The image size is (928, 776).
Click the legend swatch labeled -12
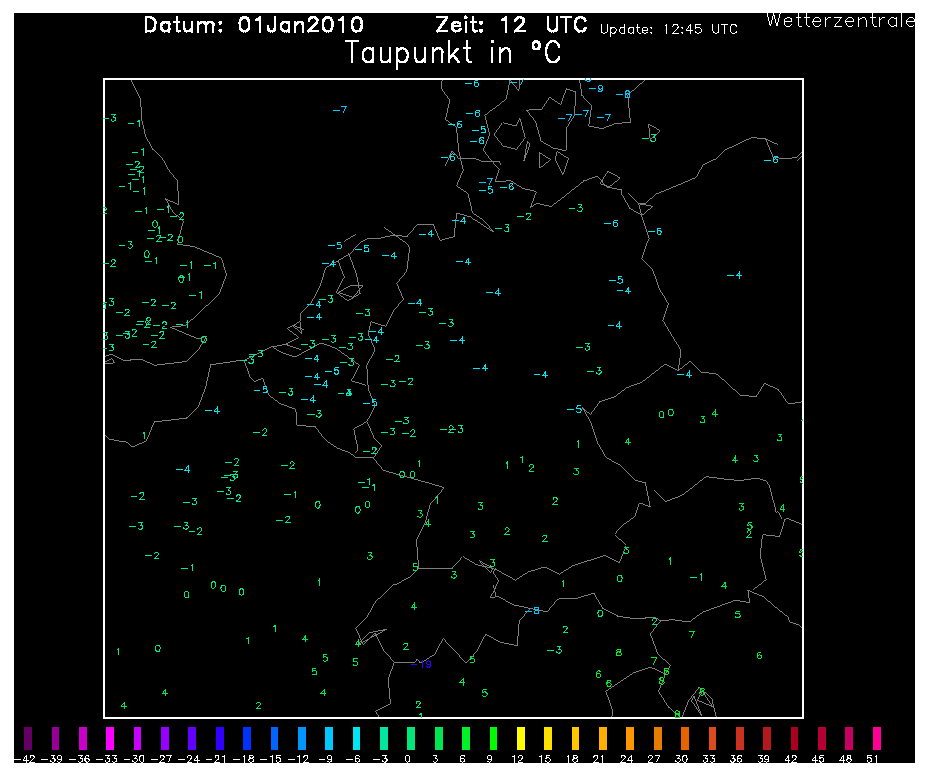(301, 738)
